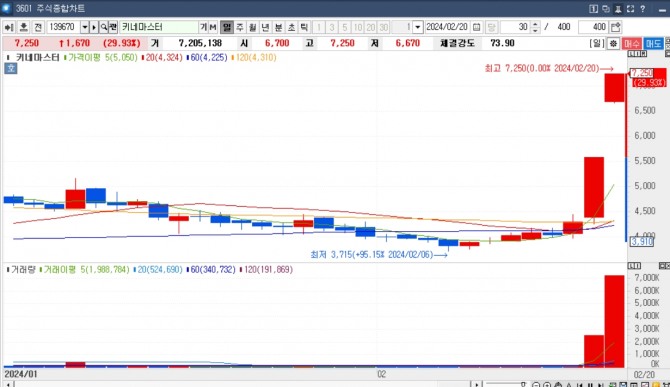The image size is (670, 387).
Task: Open the stock search magnifier icon
Action: click(x=104, y=27)
